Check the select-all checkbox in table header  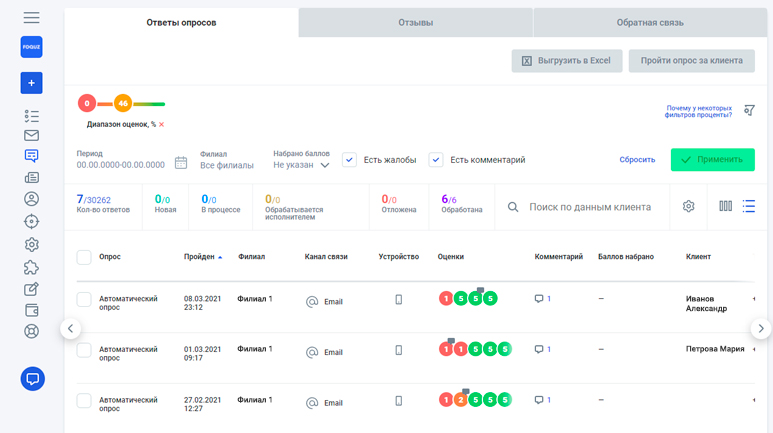point(84,257)
